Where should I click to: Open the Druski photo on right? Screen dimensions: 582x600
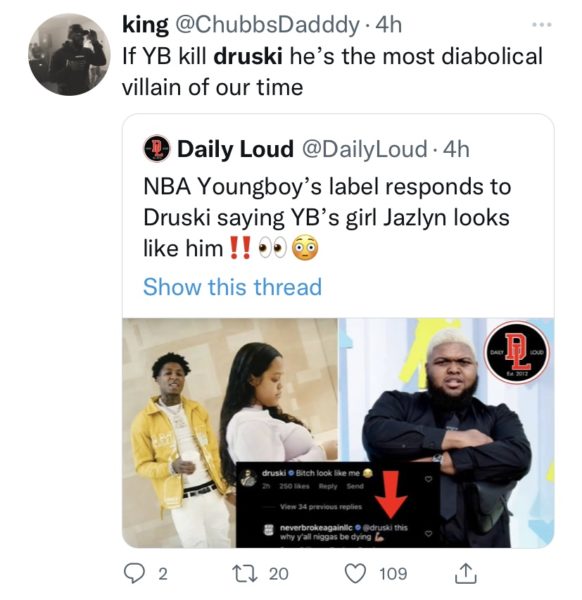click(x=447, y=432)
